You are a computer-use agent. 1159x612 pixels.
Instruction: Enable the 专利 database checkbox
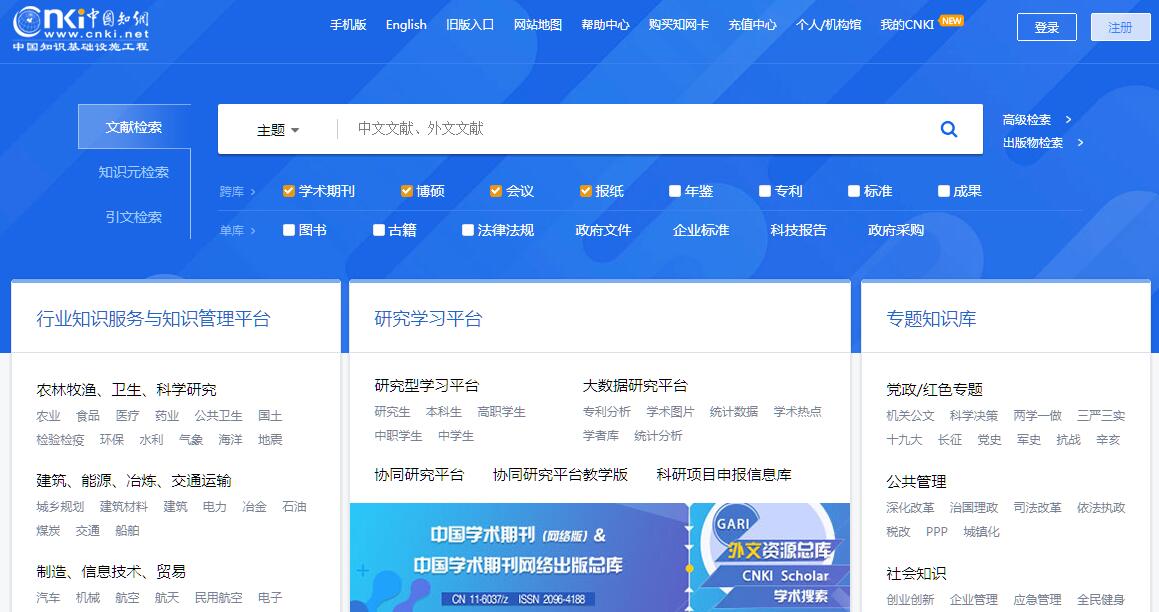(765, 191)
